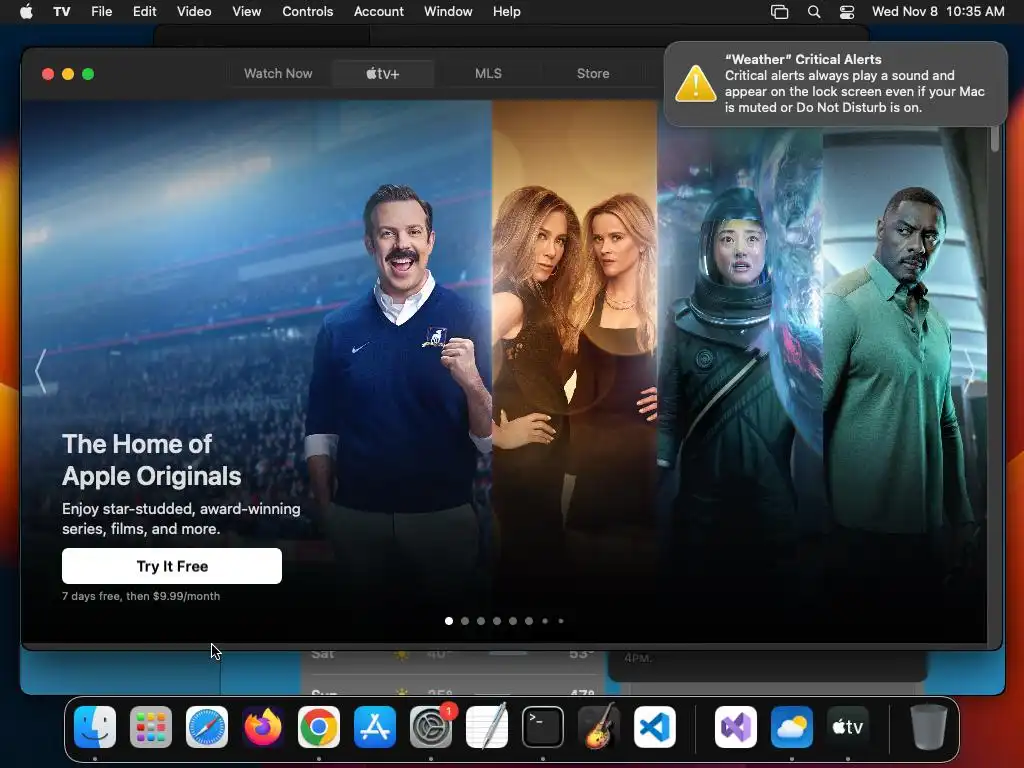
Task: Go to next featured slide
Action: pyautogui.click(x=970, y=372)
